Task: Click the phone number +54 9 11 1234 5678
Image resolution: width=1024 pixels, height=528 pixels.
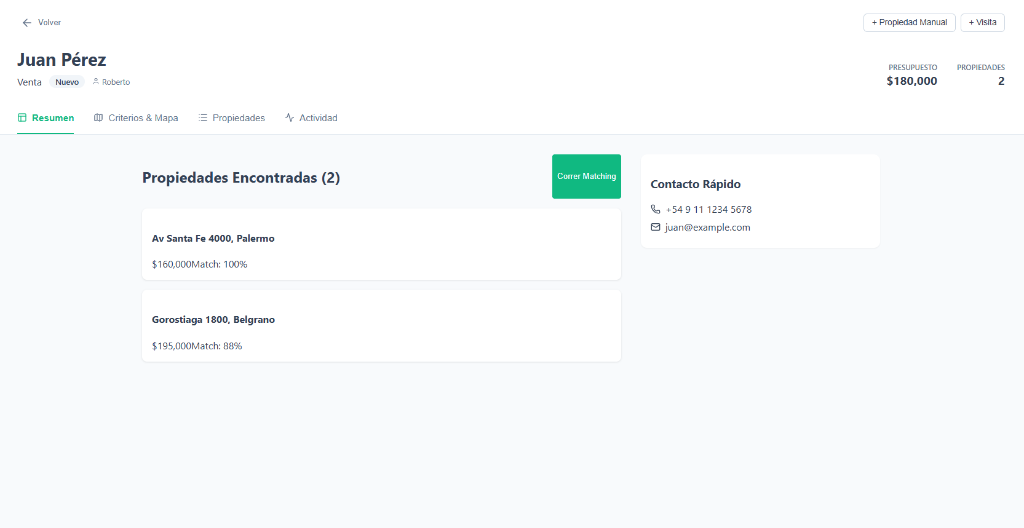Action: [x=708, y=210]
